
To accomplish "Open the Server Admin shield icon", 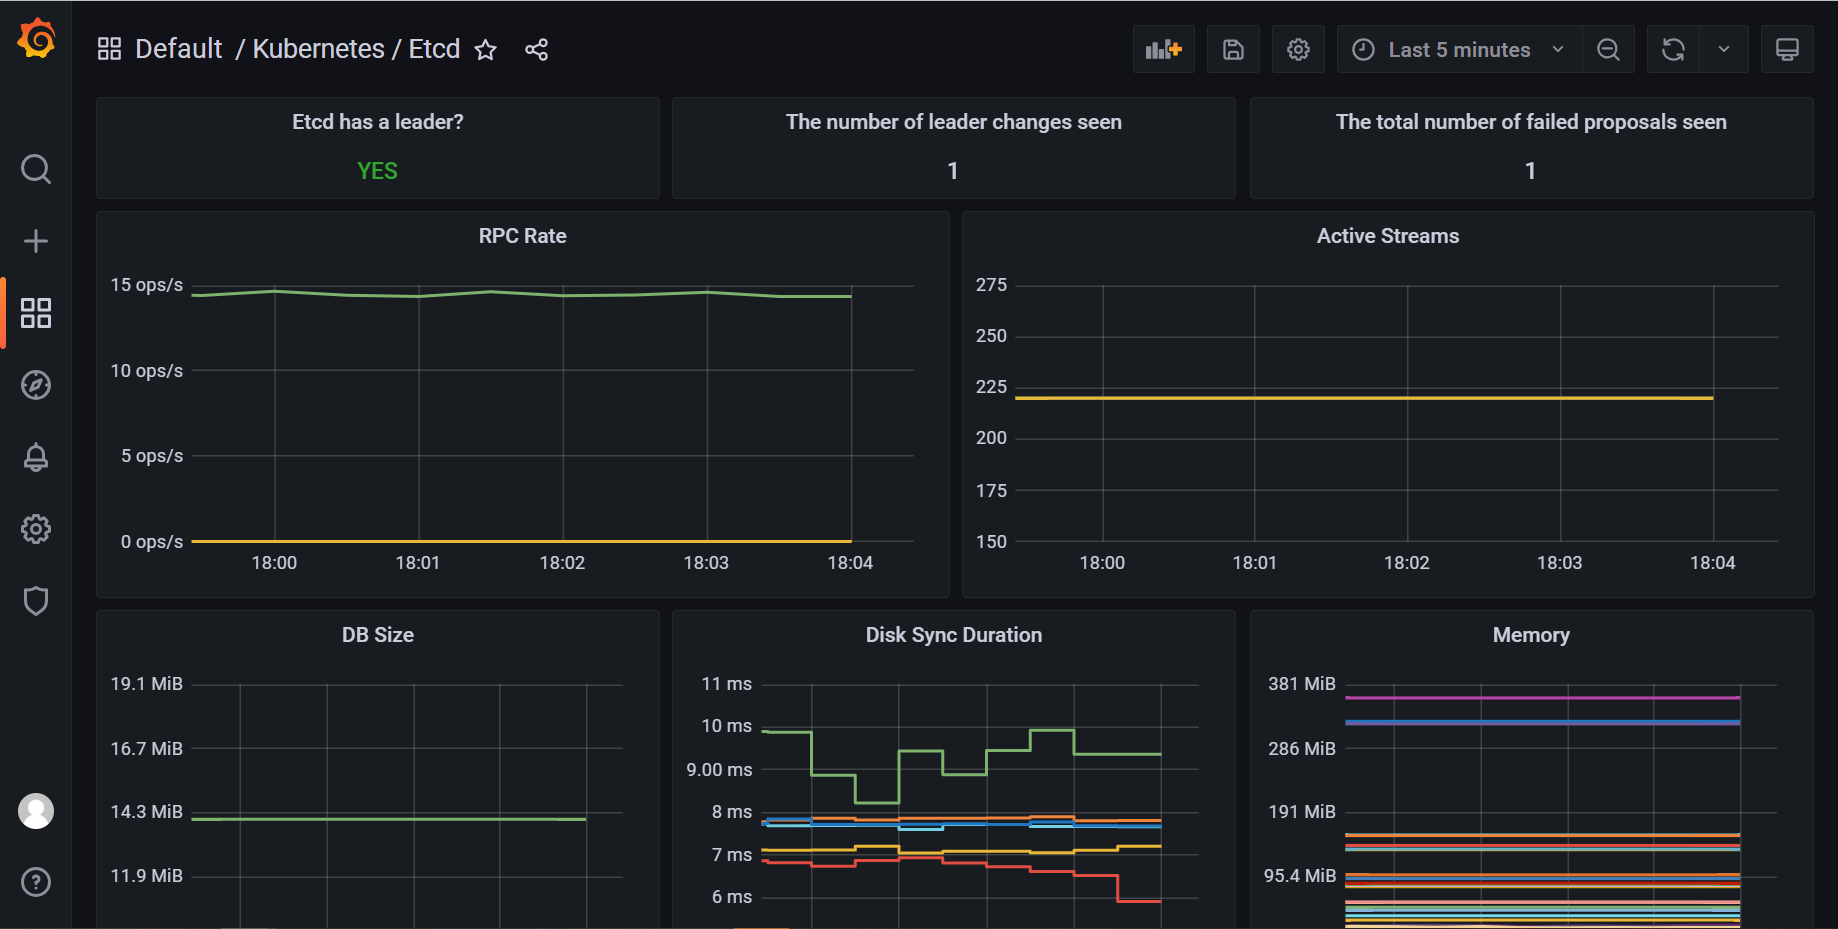I will 36,601.
